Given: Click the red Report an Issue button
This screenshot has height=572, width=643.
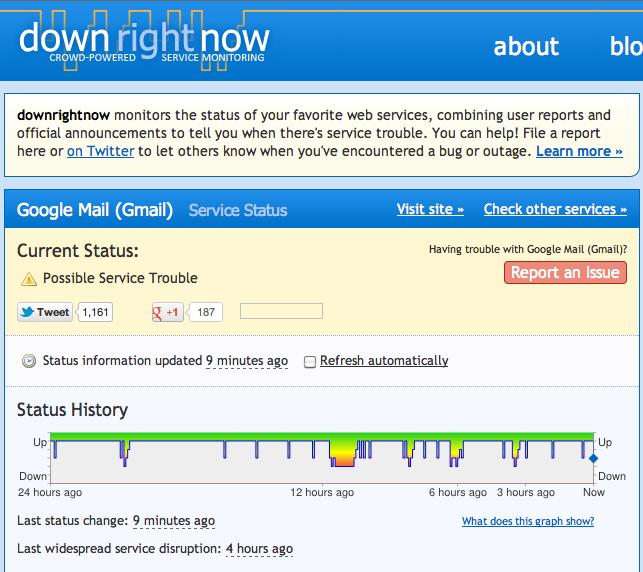Looking at the screenshot, I should (x=565, y=272).
